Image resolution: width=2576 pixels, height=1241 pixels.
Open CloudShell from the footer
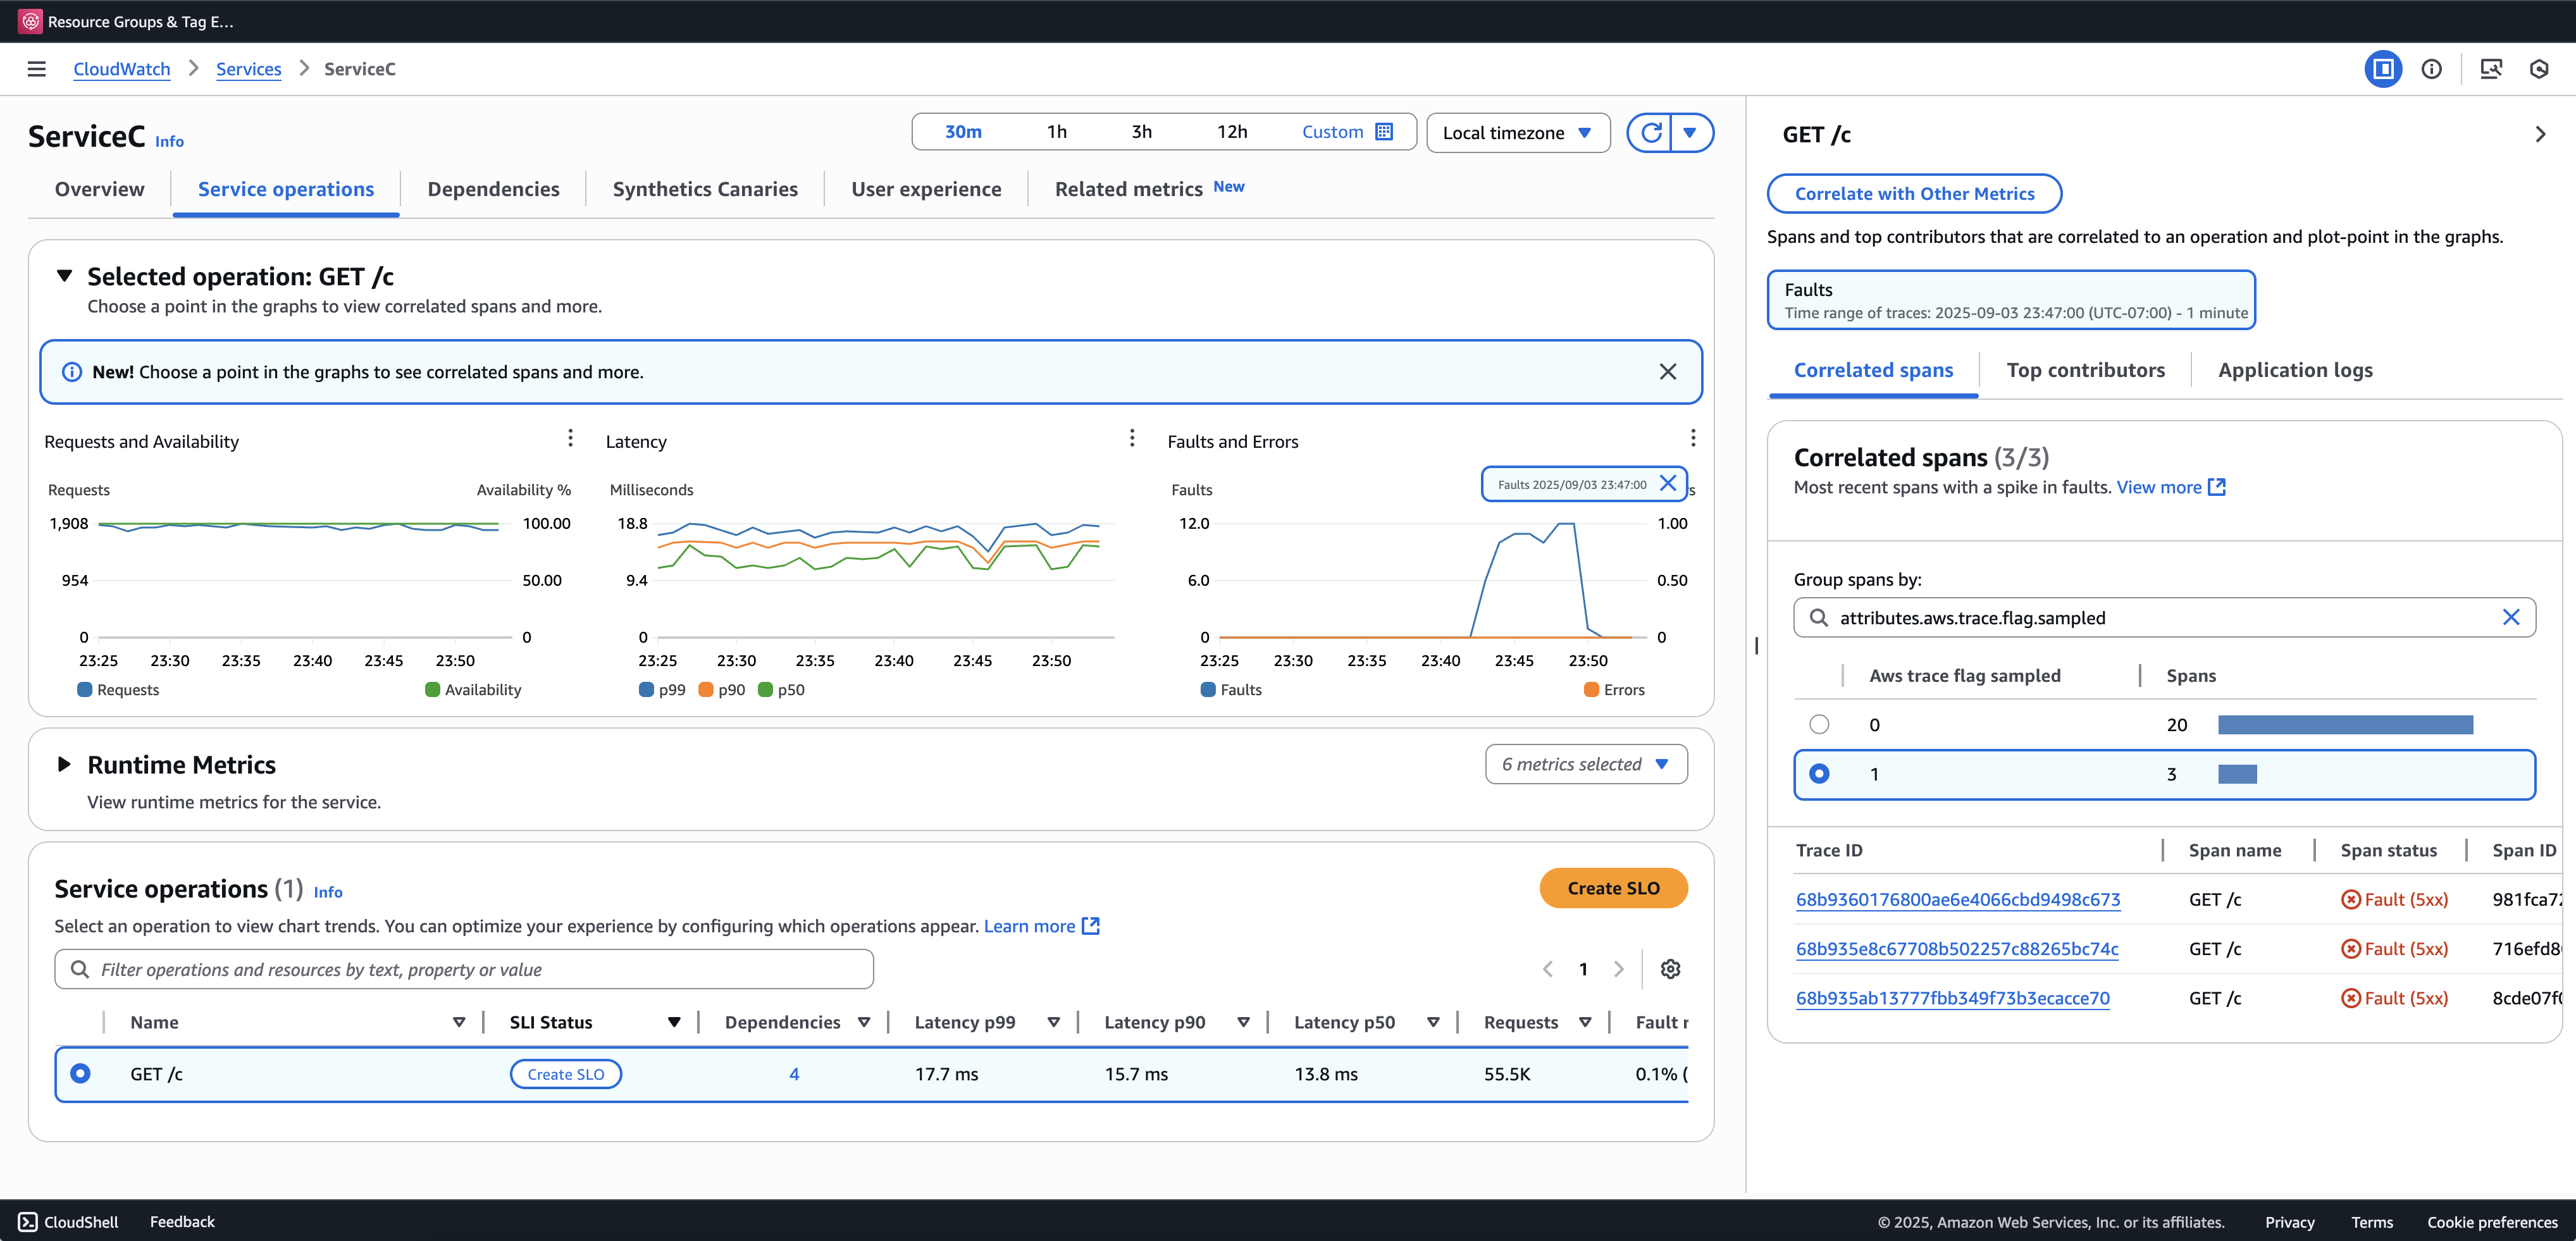[68, 1222]
